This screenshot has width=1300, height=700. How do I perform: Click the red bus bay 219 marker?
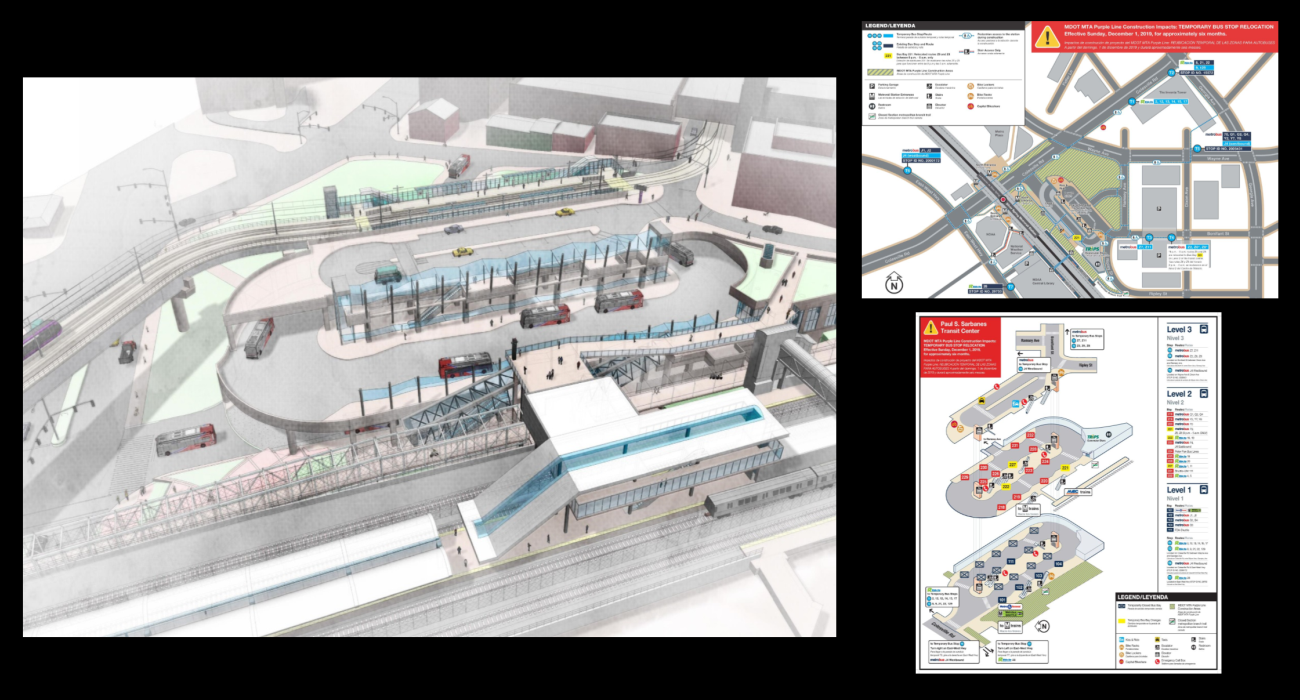[1018, 497]
